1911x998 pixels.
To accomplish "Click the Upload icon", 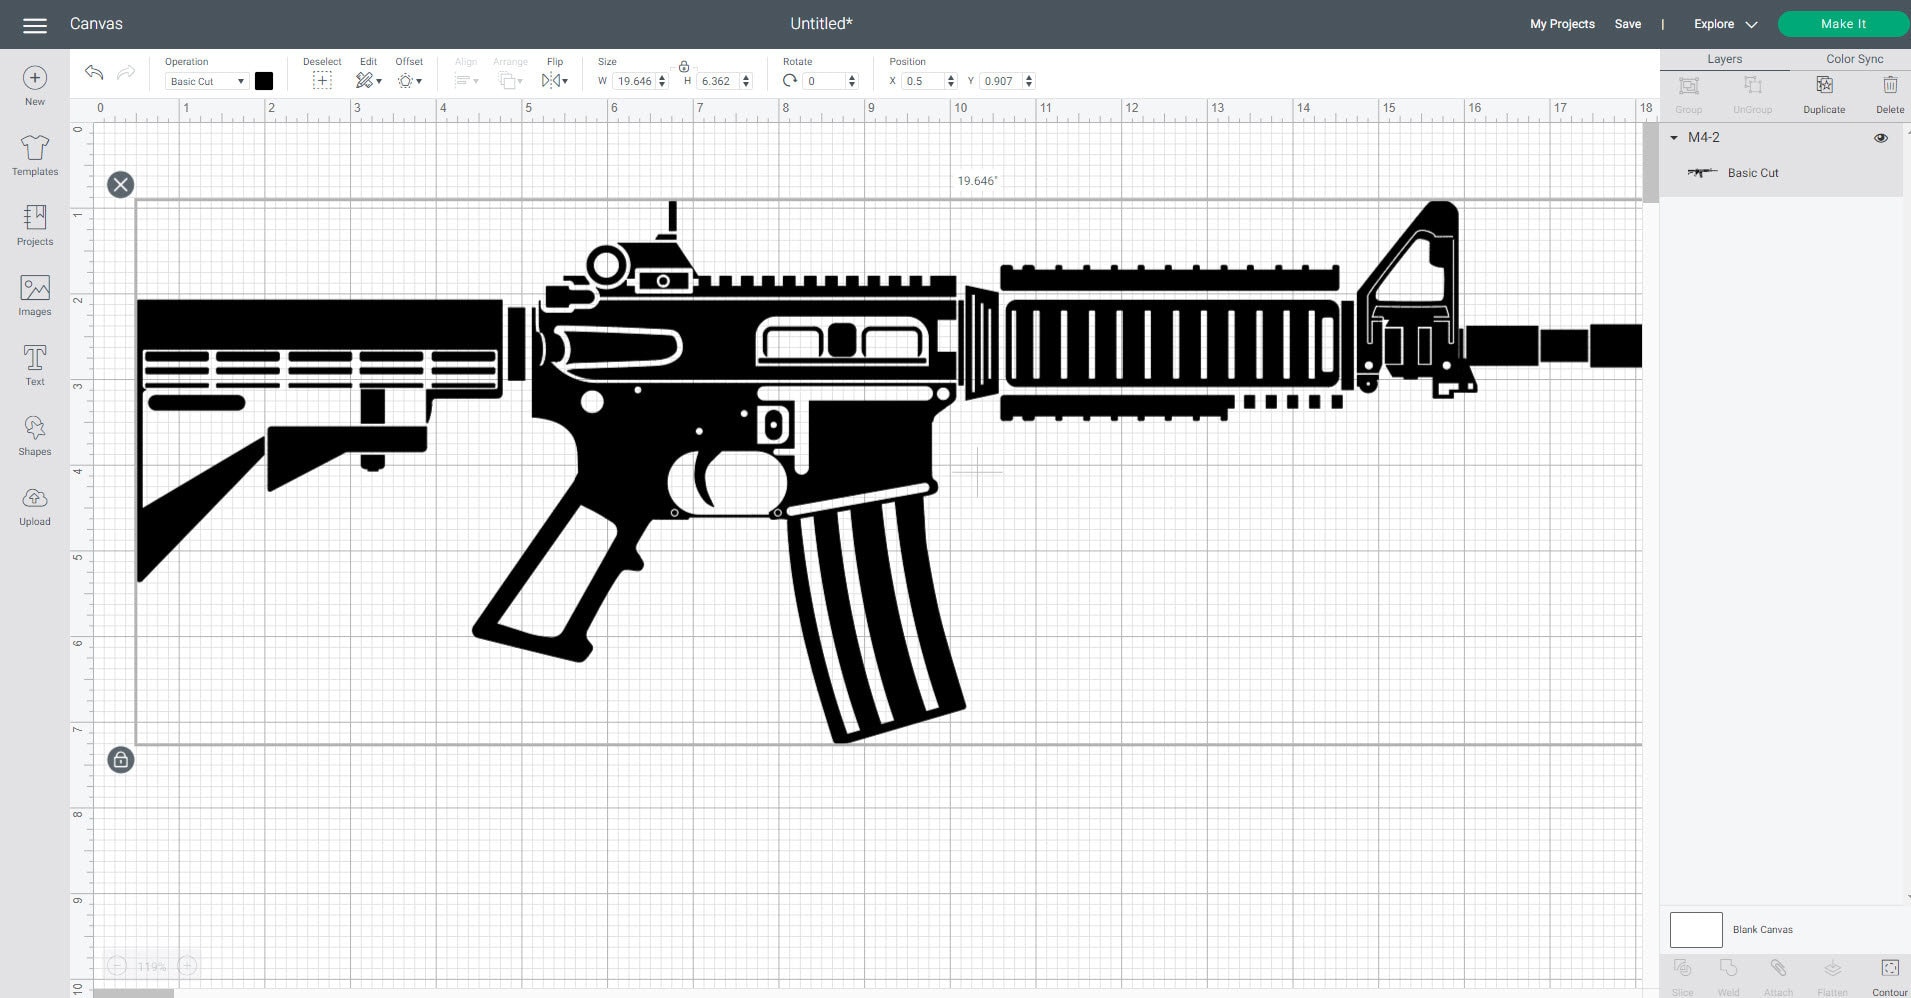I will [x=34, y=505].
